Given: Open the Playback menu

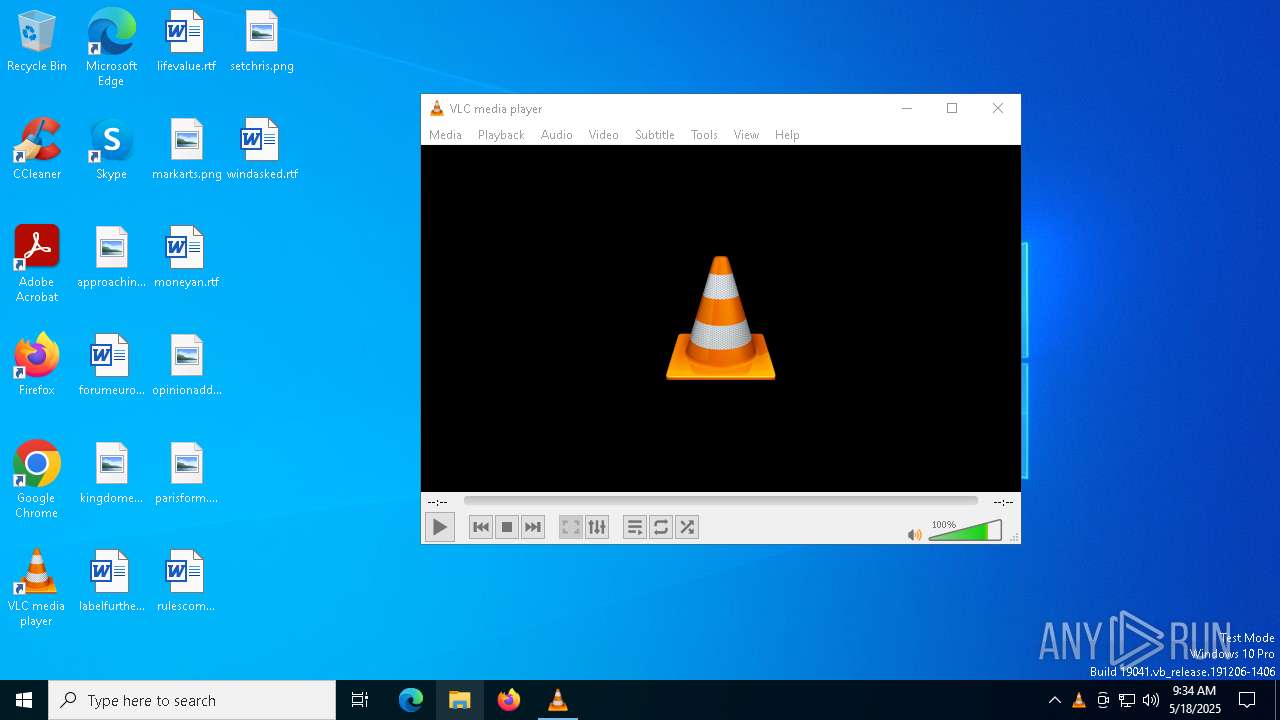Looking at the screenshot, I should point(501,135).
